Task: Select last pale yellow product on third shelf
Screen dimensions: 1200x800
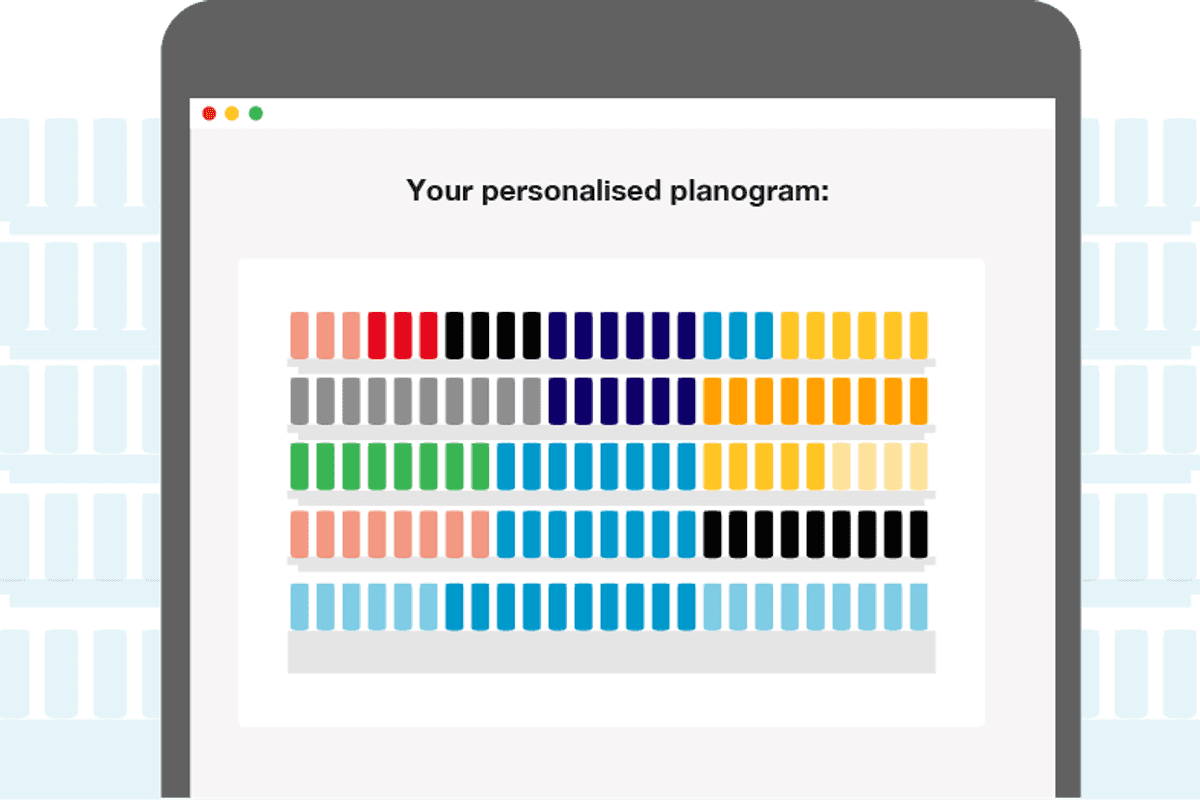Action: tap(918, 466)
